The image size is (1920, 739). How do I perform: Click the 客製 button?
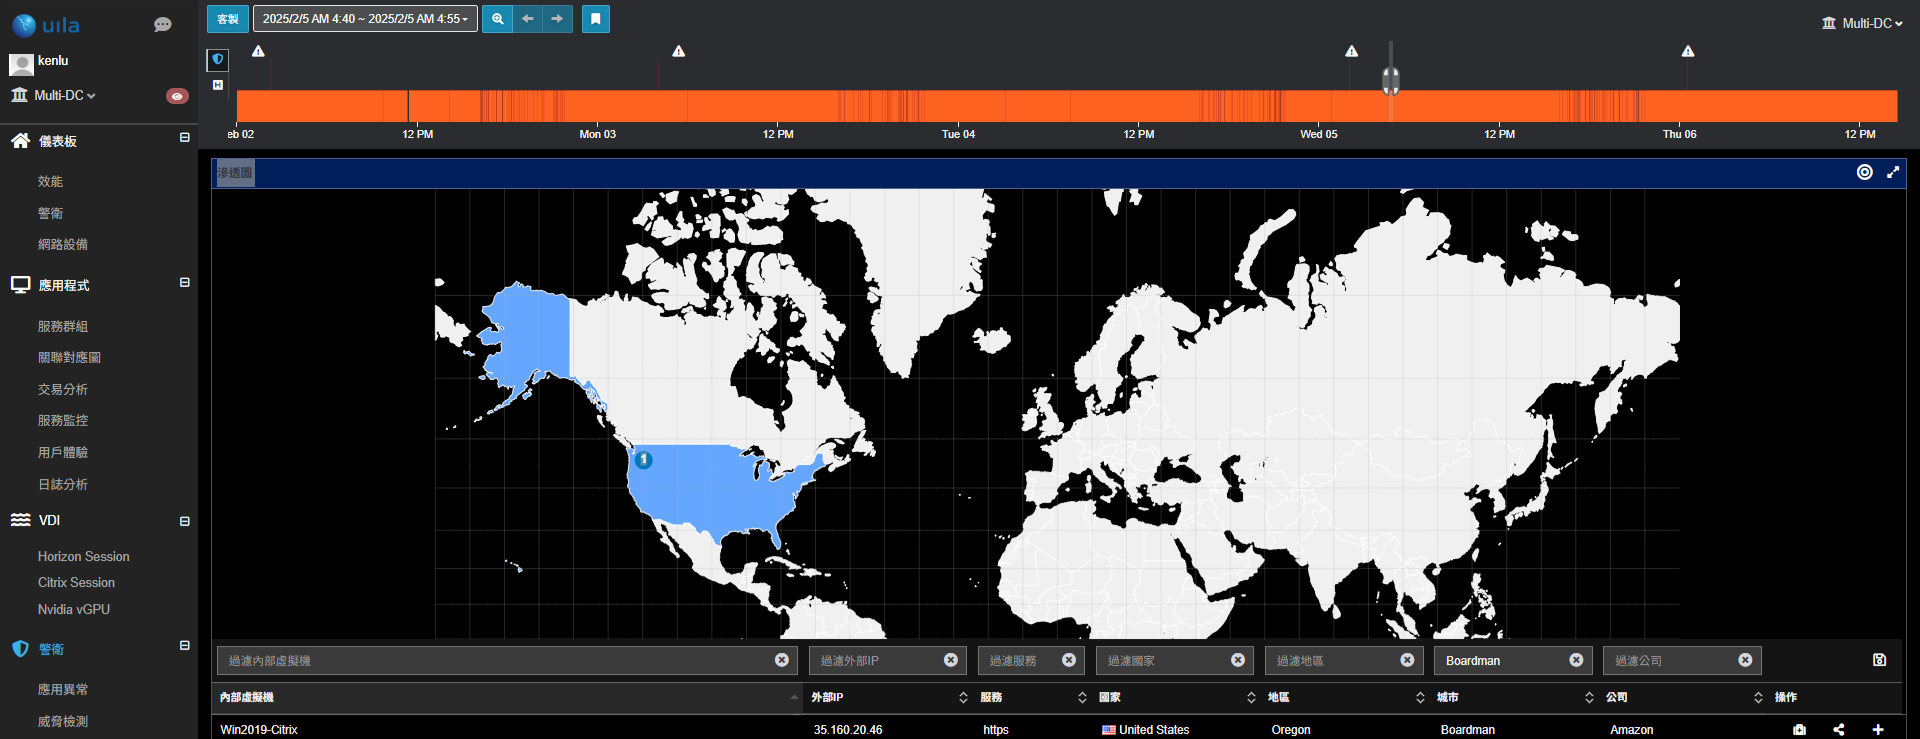tap(228, 19)
